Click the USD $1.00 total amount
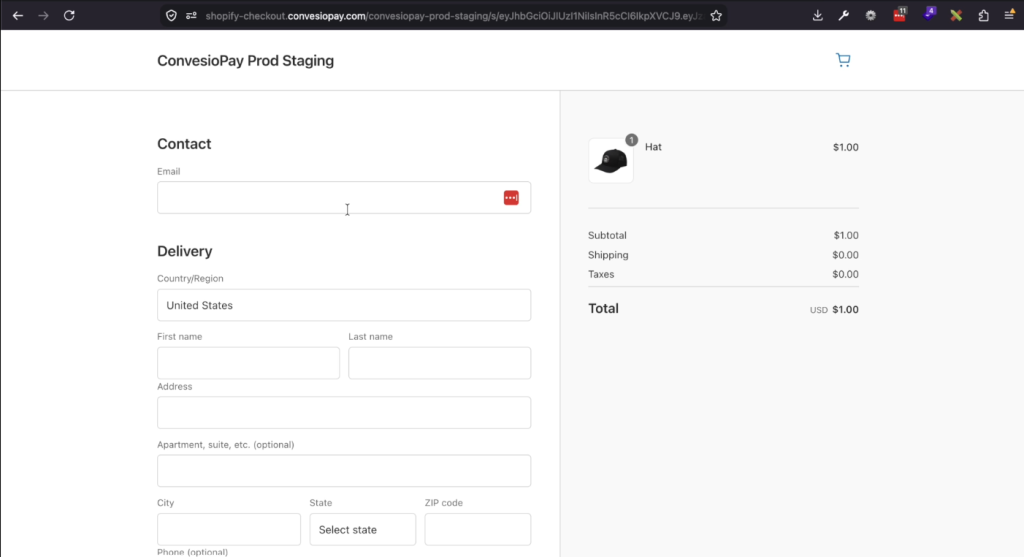 click(x=834, y=310)
